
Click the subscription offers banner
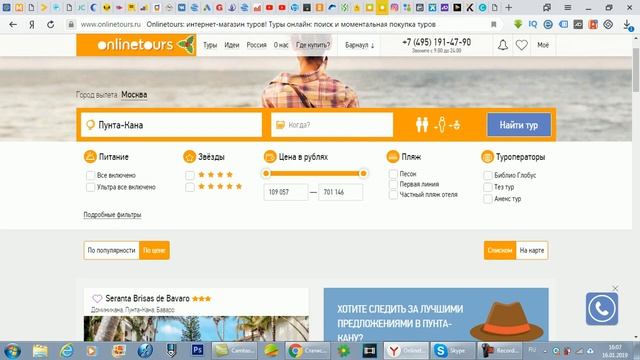coord(436,315)
